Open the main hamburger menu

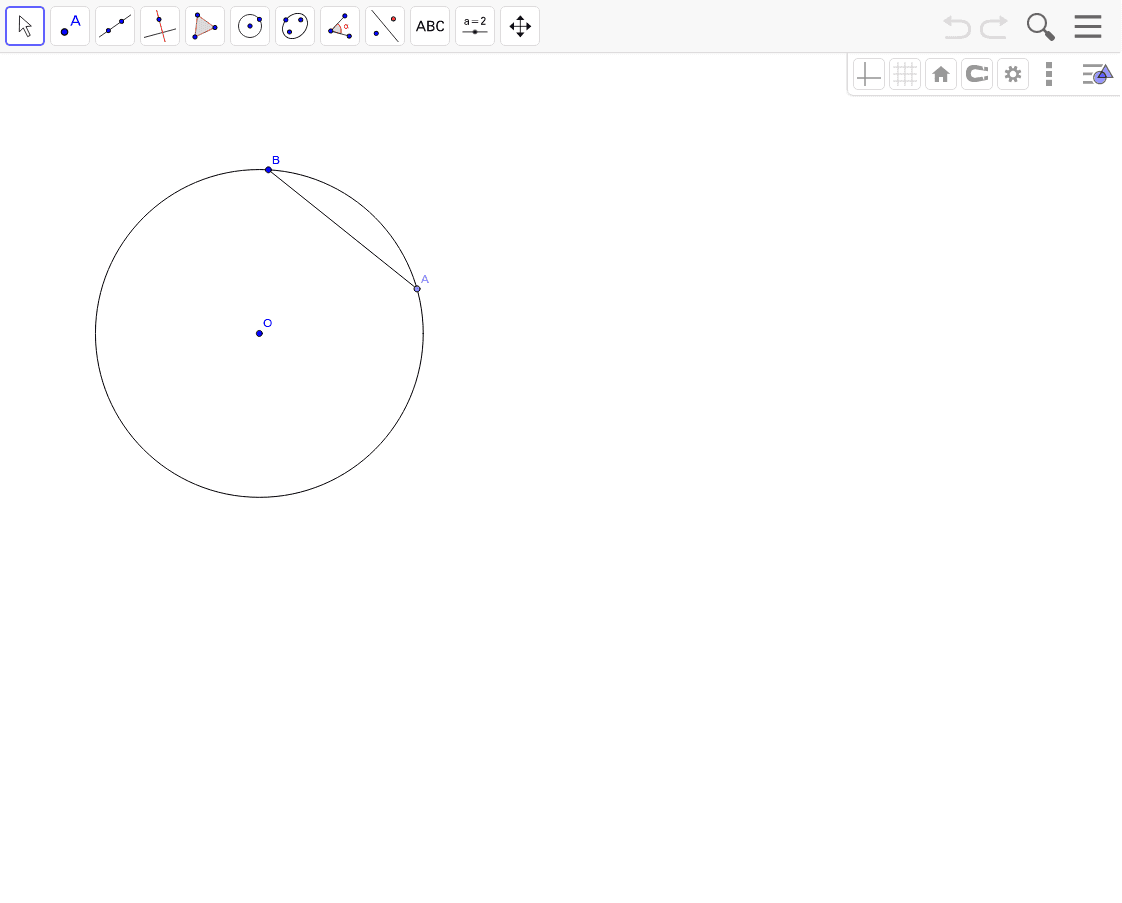point(1088,26)
